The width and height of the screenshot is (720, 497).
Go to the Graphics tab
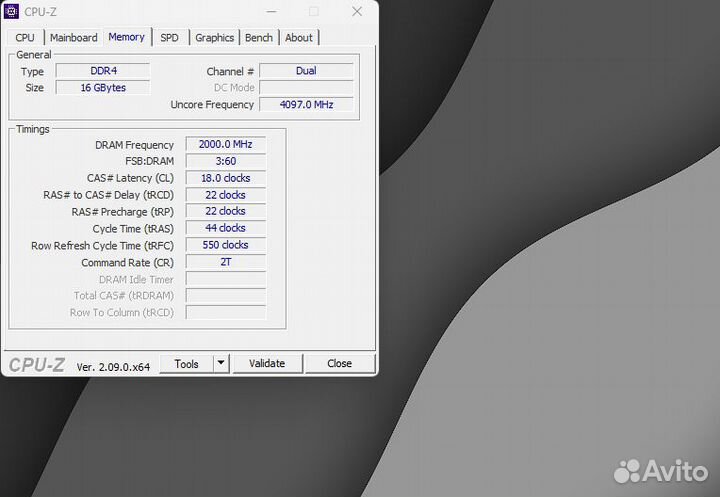214,38
